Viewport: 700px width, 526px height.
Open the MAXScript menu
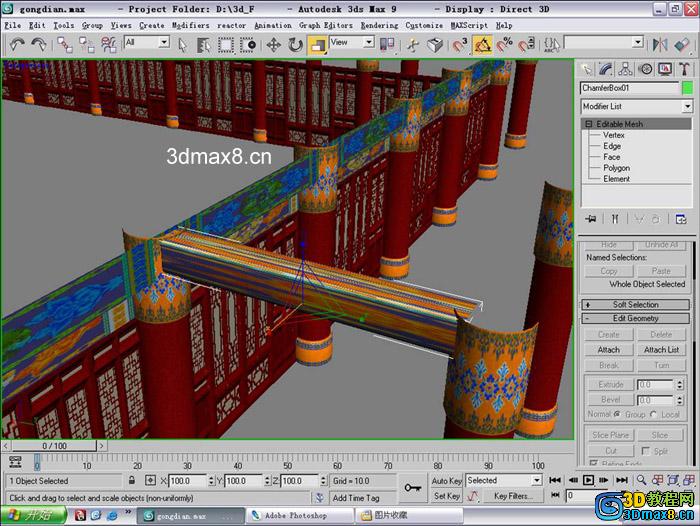coord(469,25)
